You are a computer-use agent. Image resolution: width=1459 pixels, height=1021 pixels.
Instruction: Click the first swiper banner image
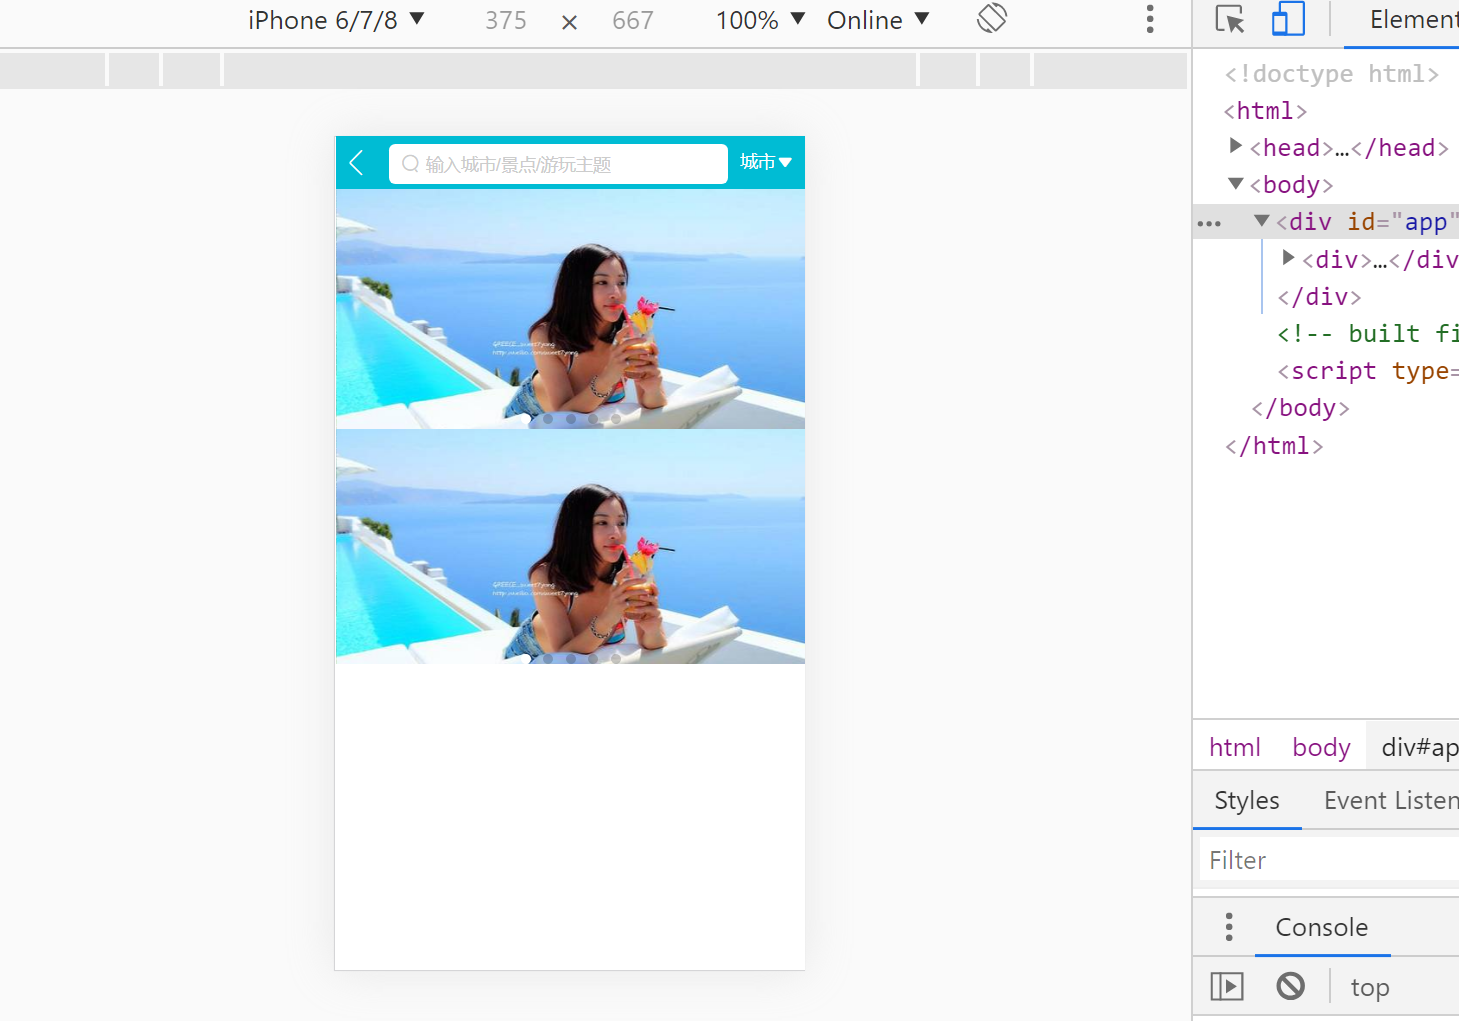pos(570,309)
